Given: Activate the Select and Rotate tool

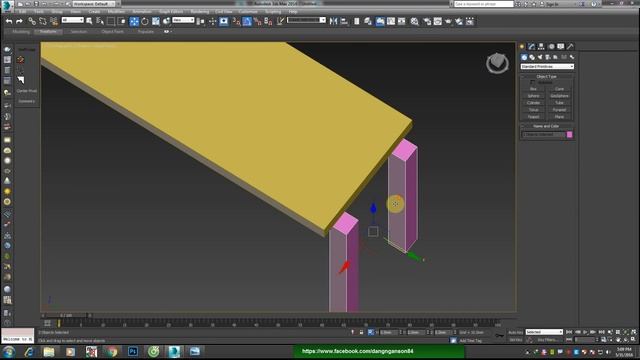Looking at the screenshot, I should (144, 21).
